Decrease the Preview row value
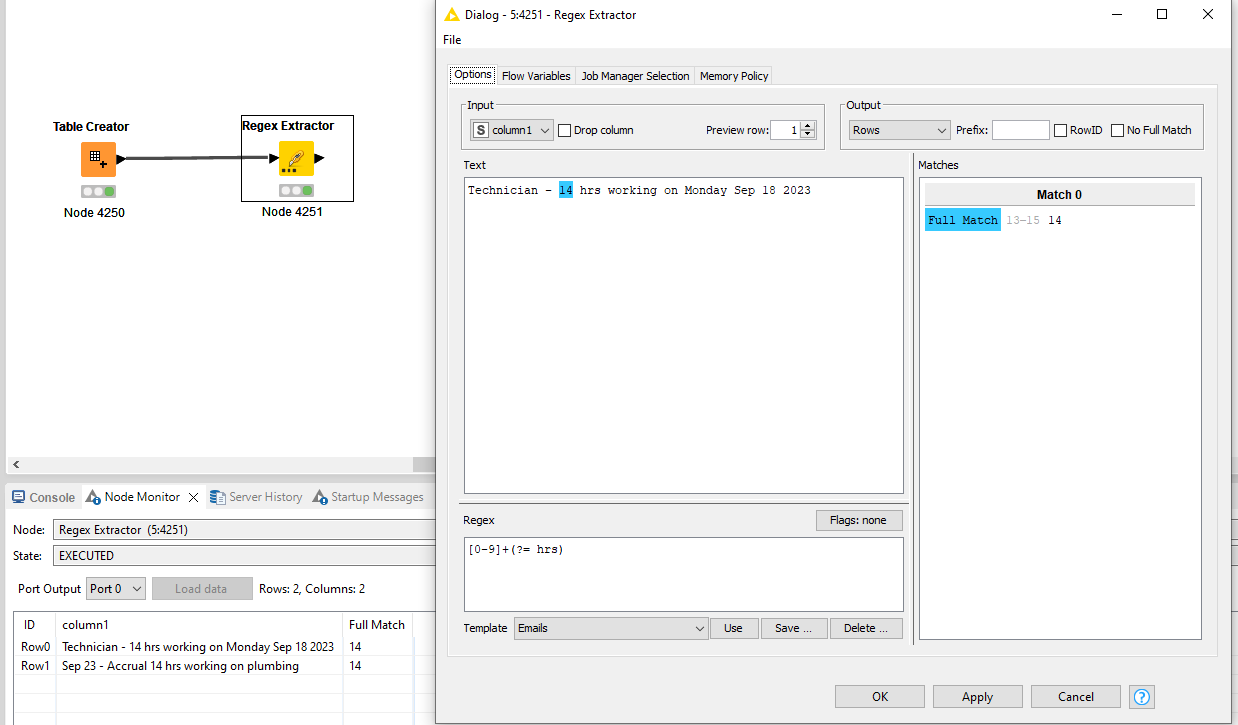1238x725 pixels. click(808, 135)
